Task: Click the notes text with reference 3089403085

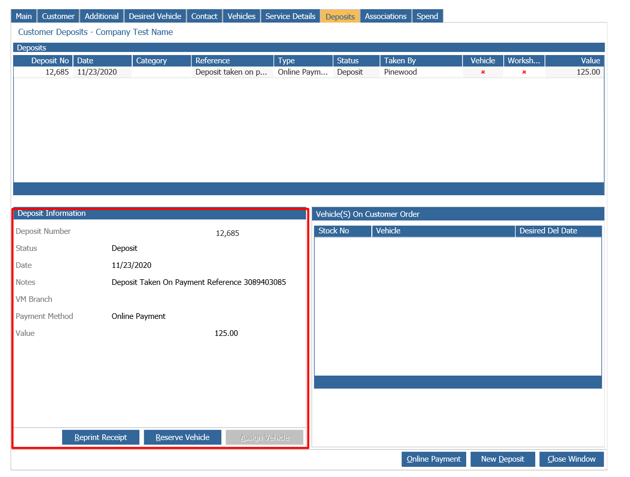Action: click(199, 282)
